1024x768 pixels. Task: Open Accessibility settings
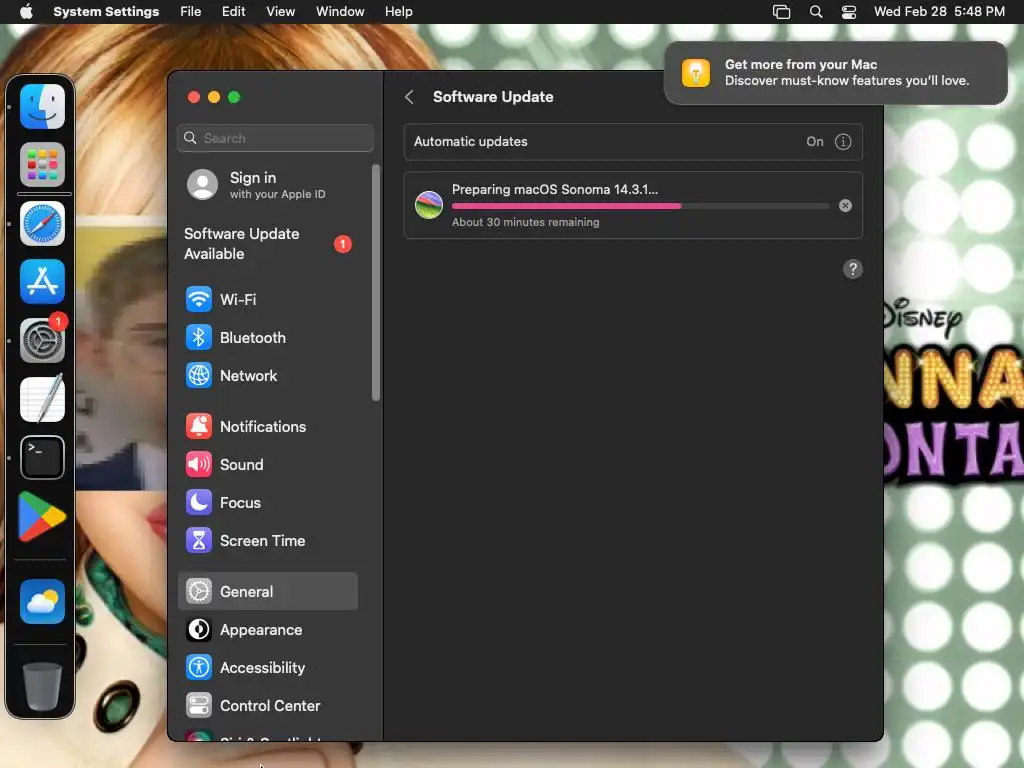268,667
